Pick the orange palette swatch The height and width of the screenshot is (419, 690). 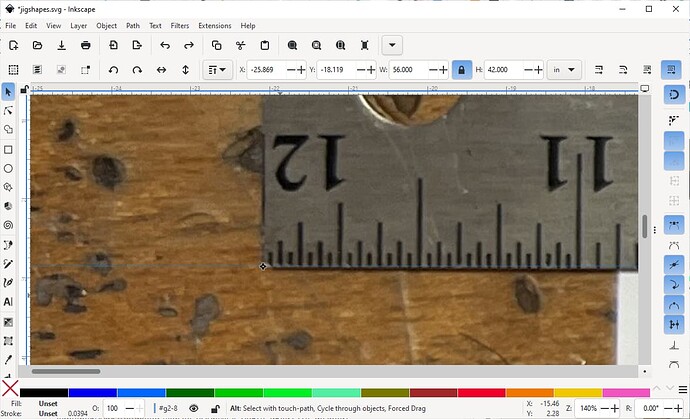tap(530, 393)
